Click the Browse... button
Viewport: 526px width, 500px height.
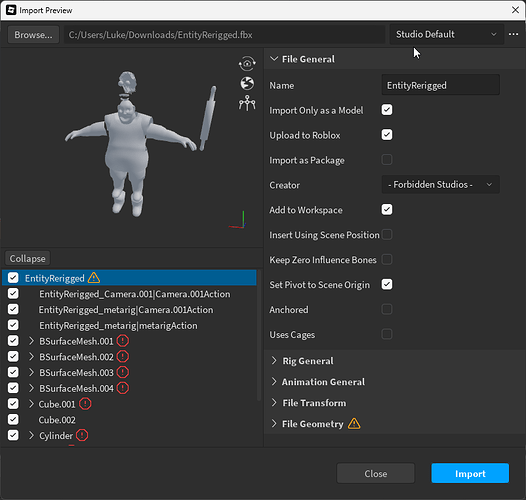(33, 35)
